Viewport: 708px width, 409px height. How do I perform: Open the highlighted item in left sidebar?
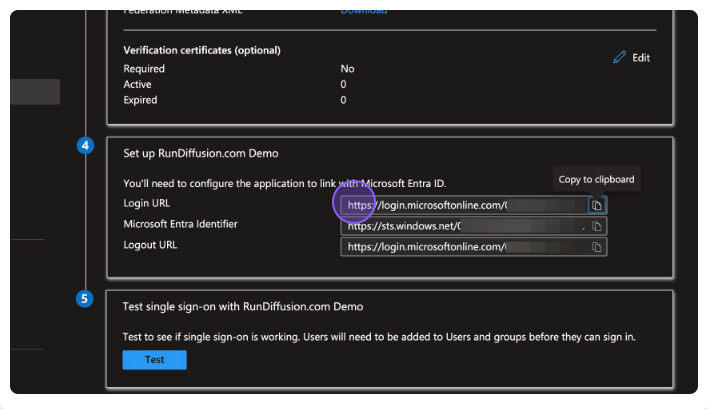(35, 92)
